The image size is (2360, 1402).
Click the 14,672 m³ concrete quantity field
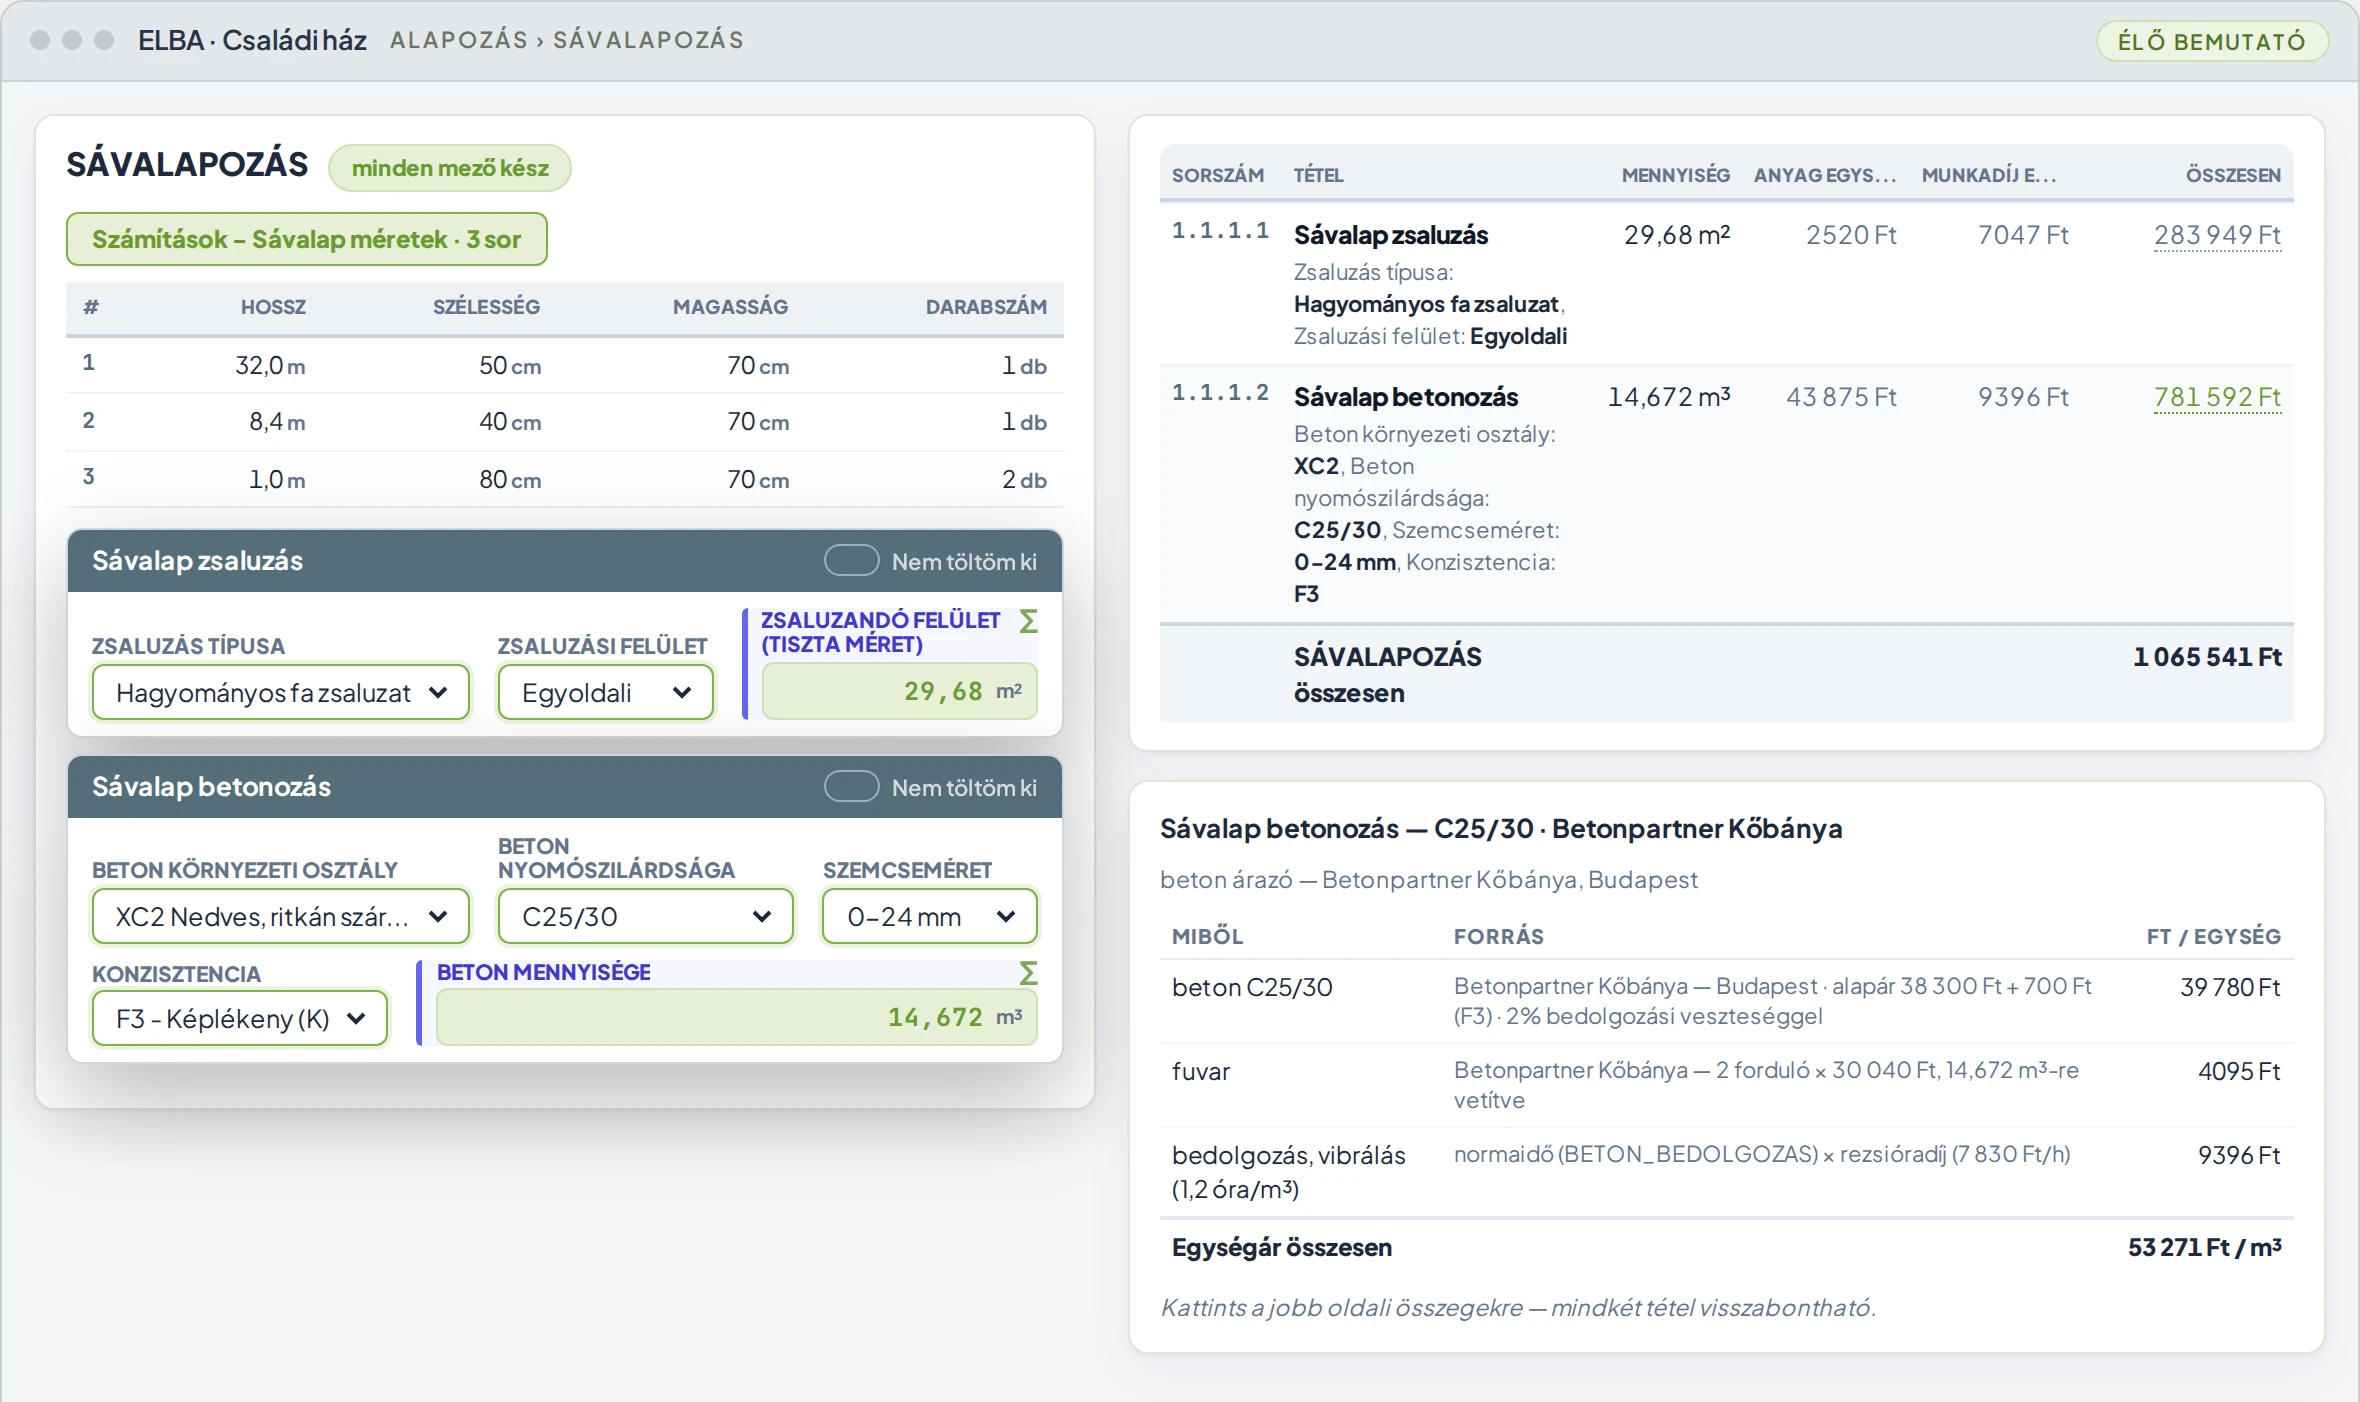click(x=737, y=1017)
